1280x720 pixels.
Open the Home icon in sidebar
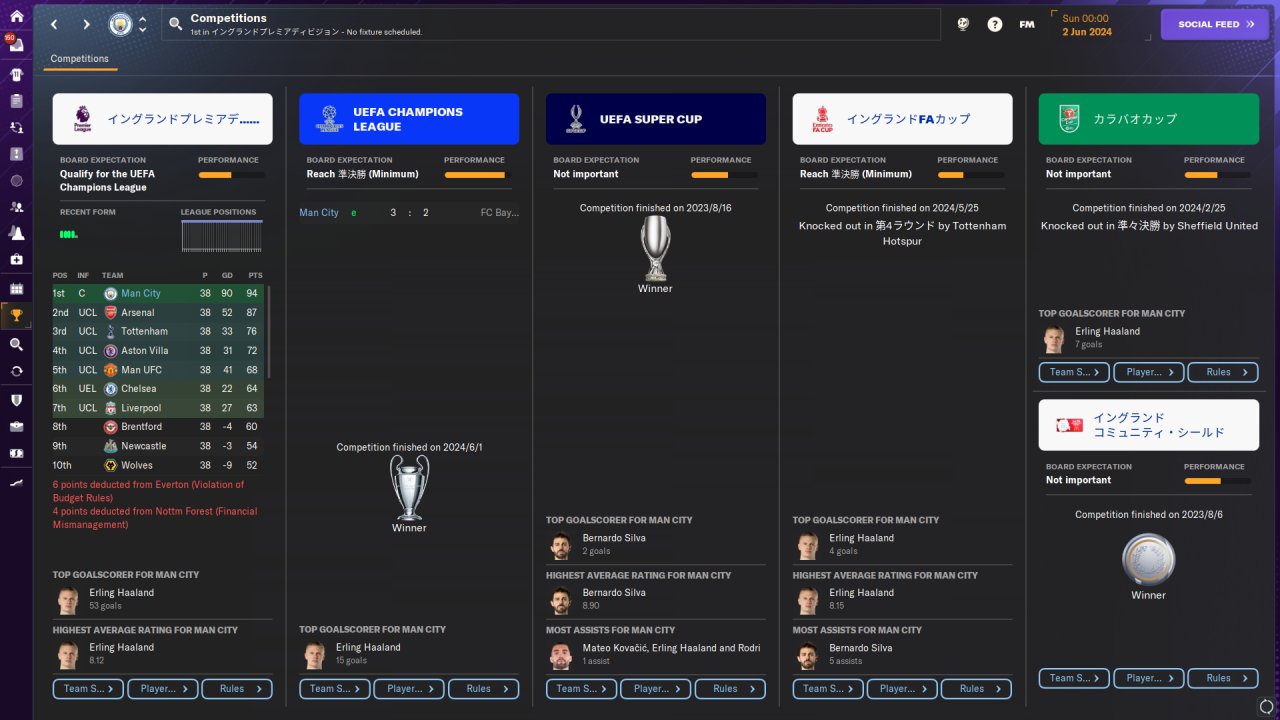pos(16,16)
